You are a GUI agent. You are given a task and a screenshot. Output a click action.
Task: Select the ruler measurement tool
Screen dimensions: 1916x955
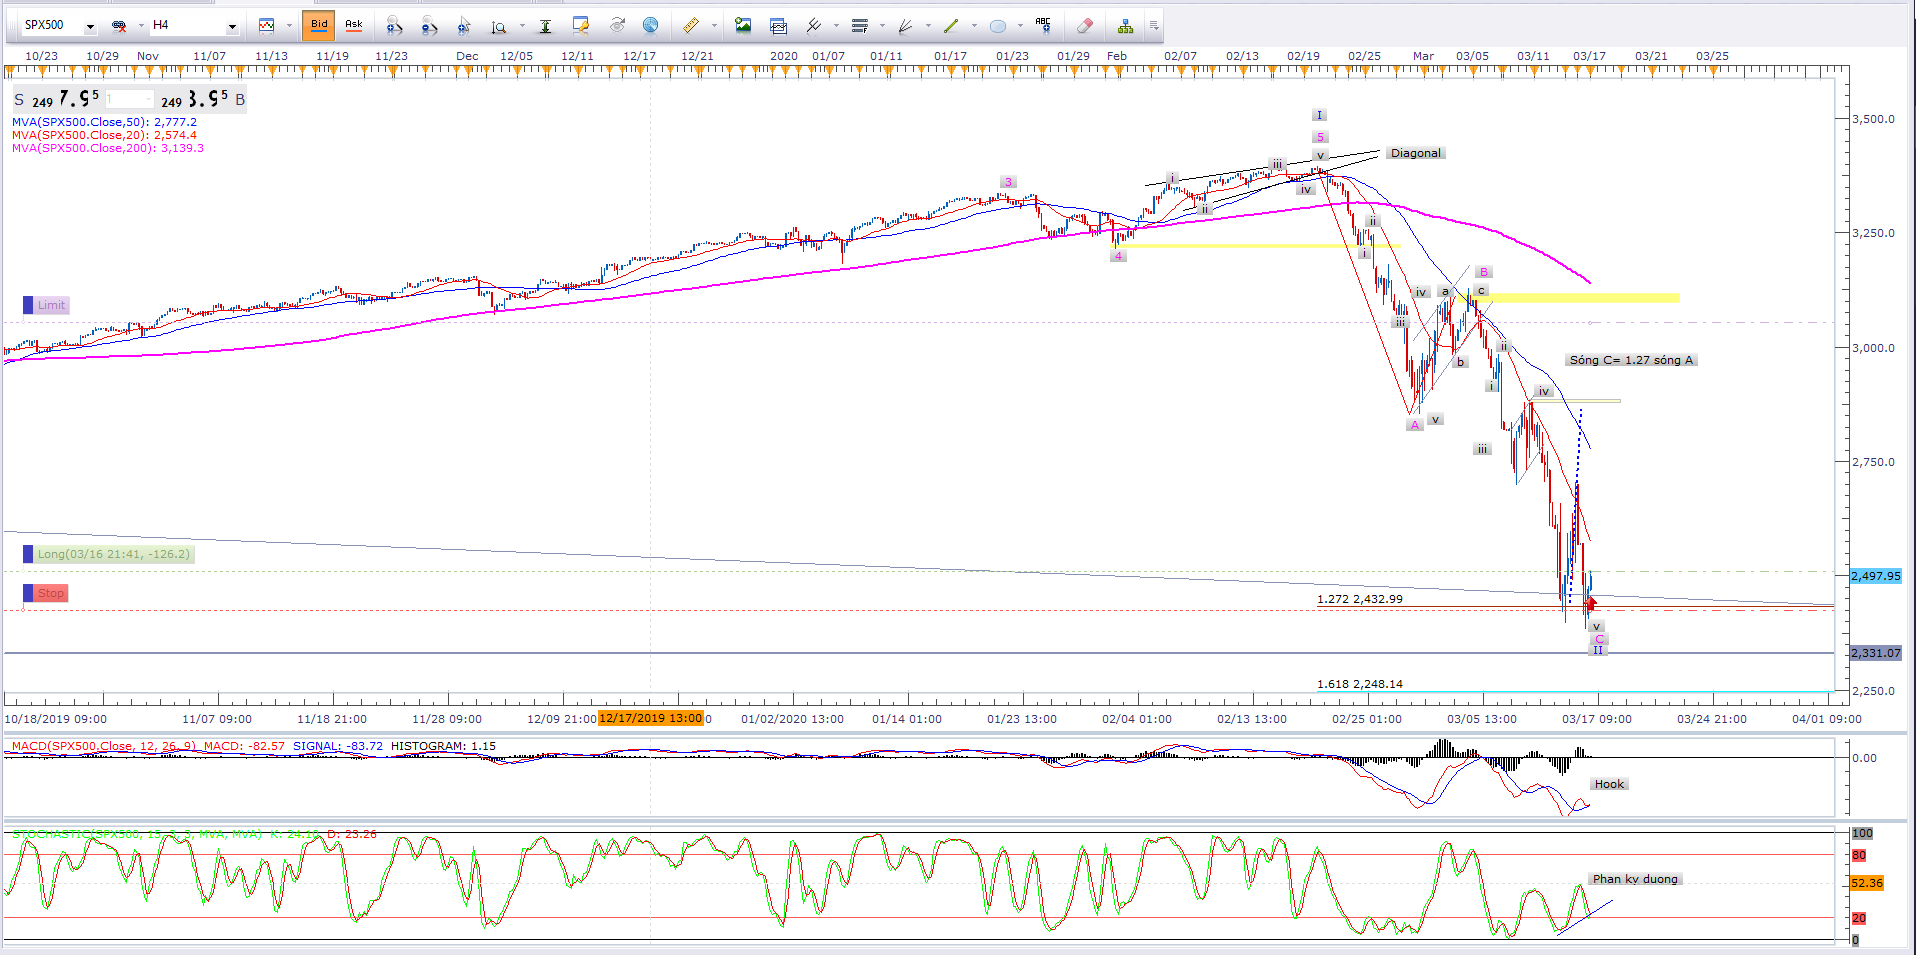click(690, 26)
